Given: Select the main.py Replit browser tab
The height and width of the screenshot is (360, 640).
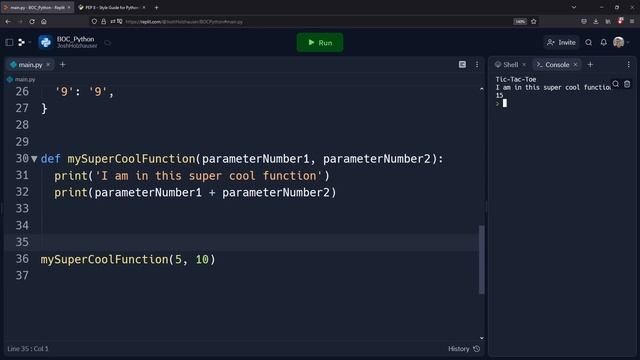Looking at the screenshot, I should coord(37,7).
